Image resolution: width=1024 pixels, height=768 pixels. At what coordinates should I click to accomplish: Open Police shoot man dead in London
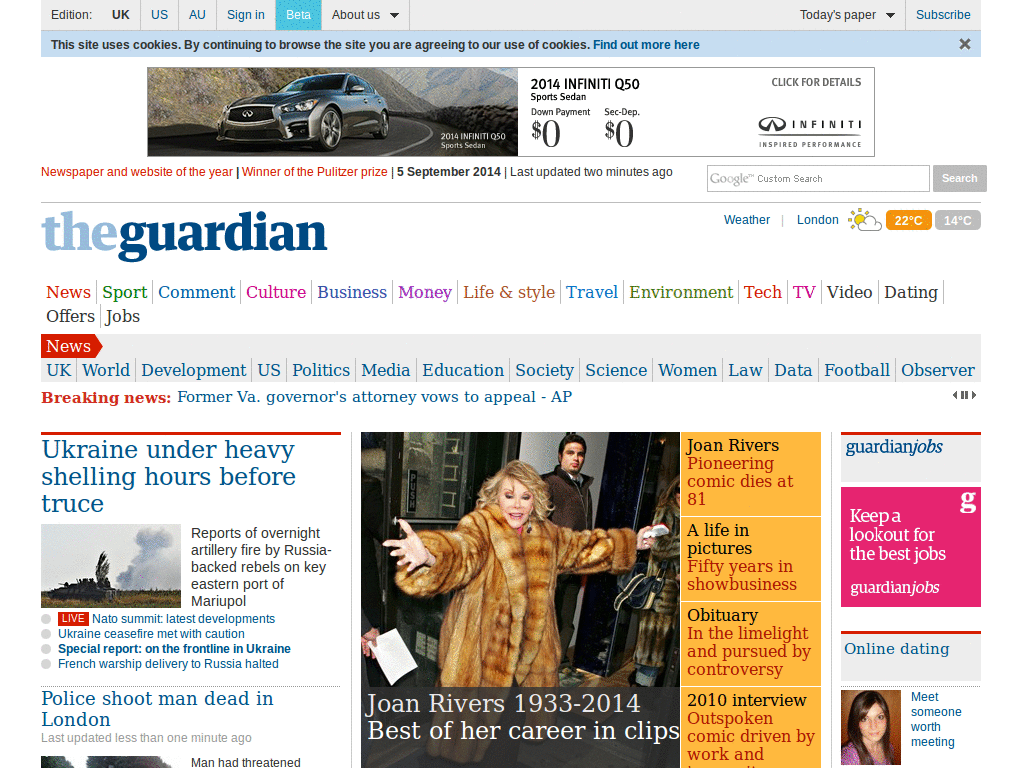157,709
